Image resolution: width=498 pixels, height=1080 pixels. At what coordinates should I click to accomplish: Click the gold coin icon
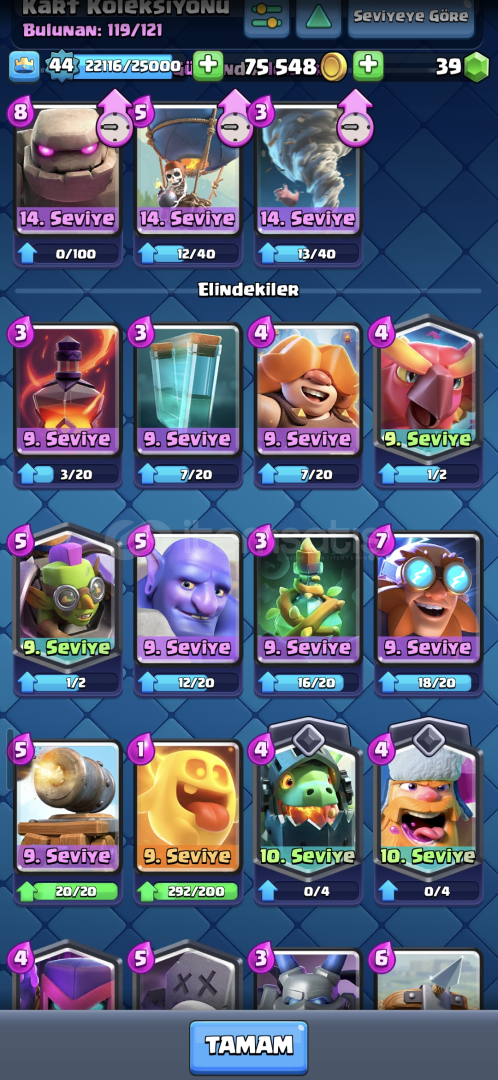335,67
